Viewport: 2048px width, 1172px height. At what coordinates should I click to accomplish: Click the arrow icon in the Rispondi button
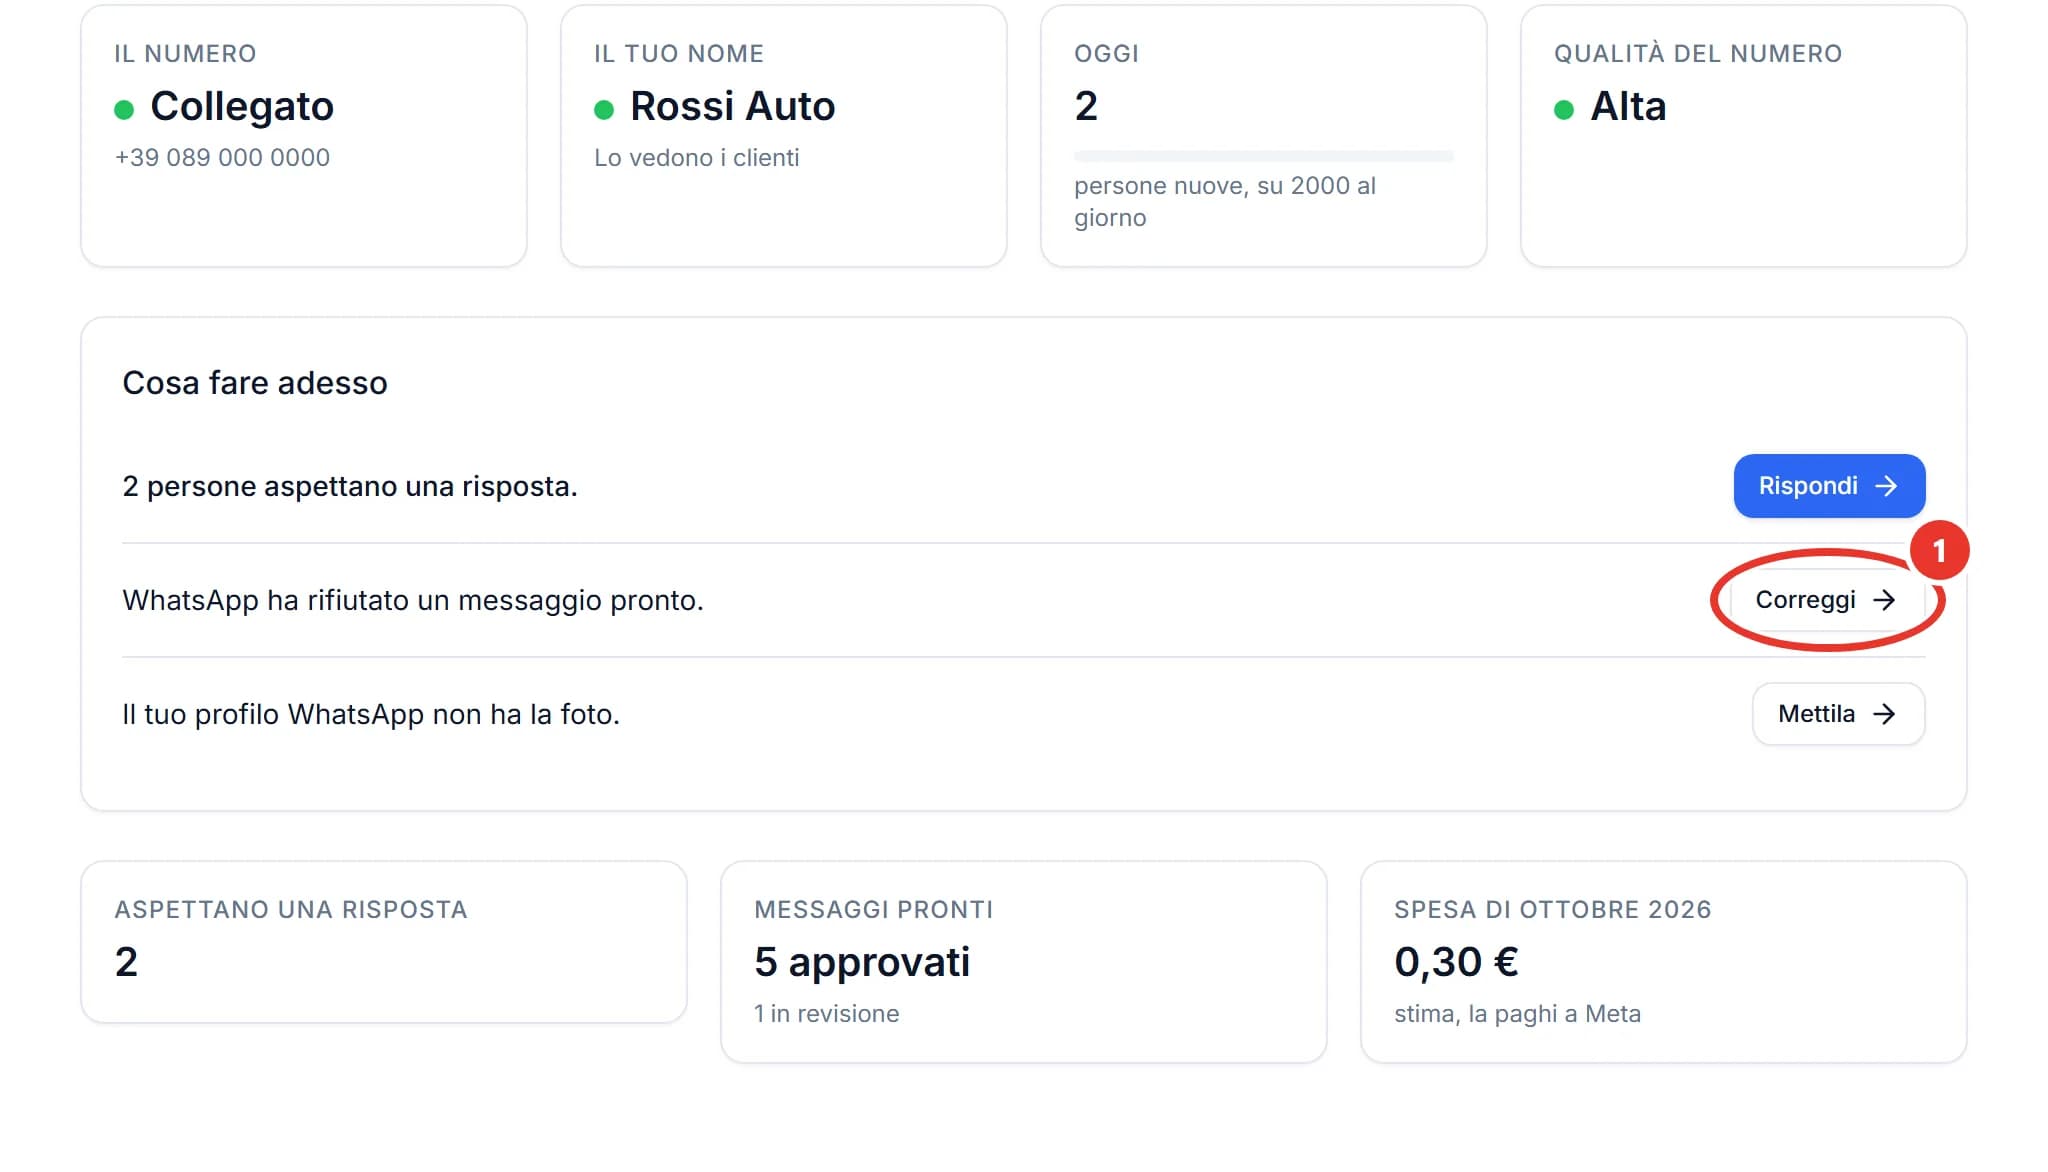click(x=1886, y=486)
